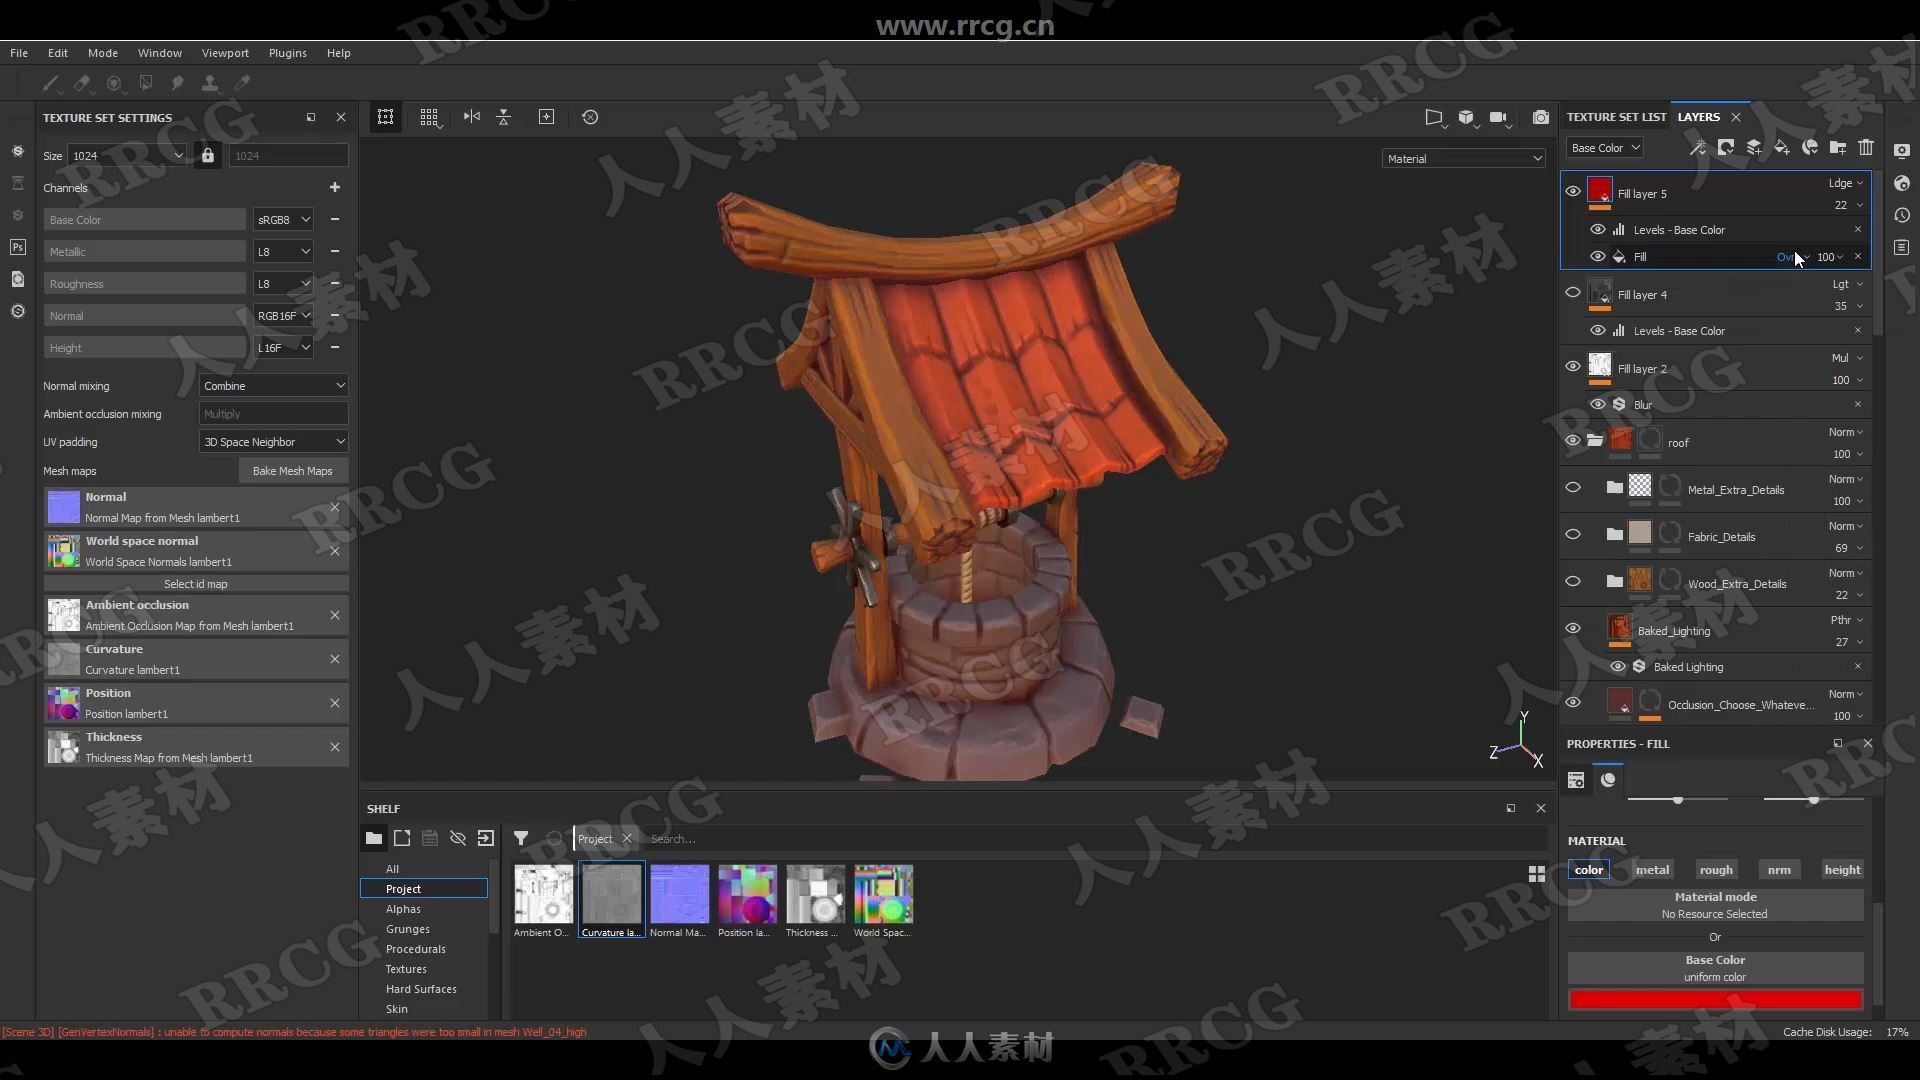
Task: Click the metal material property button
Action: [x=1651, y=869]
